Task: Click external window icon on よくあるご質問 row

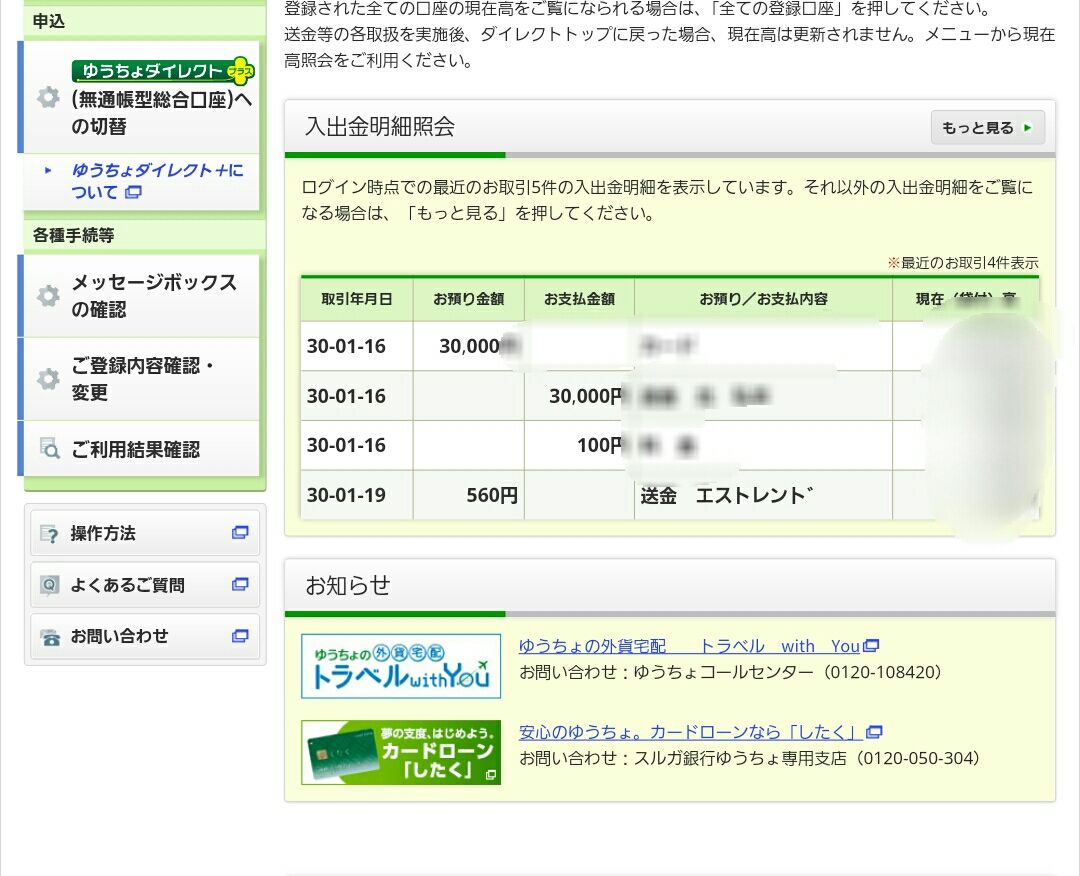Action: (x=240, y=584)
